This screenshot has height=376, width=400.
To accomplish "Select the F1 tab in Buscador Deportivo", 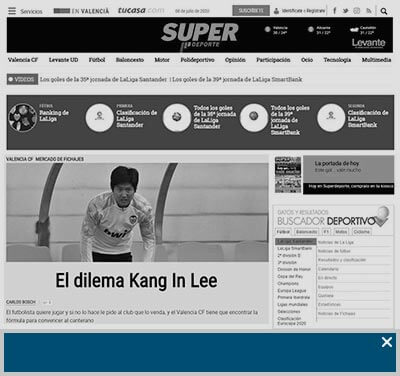I will pyautogui.click(x=326, y=231).
